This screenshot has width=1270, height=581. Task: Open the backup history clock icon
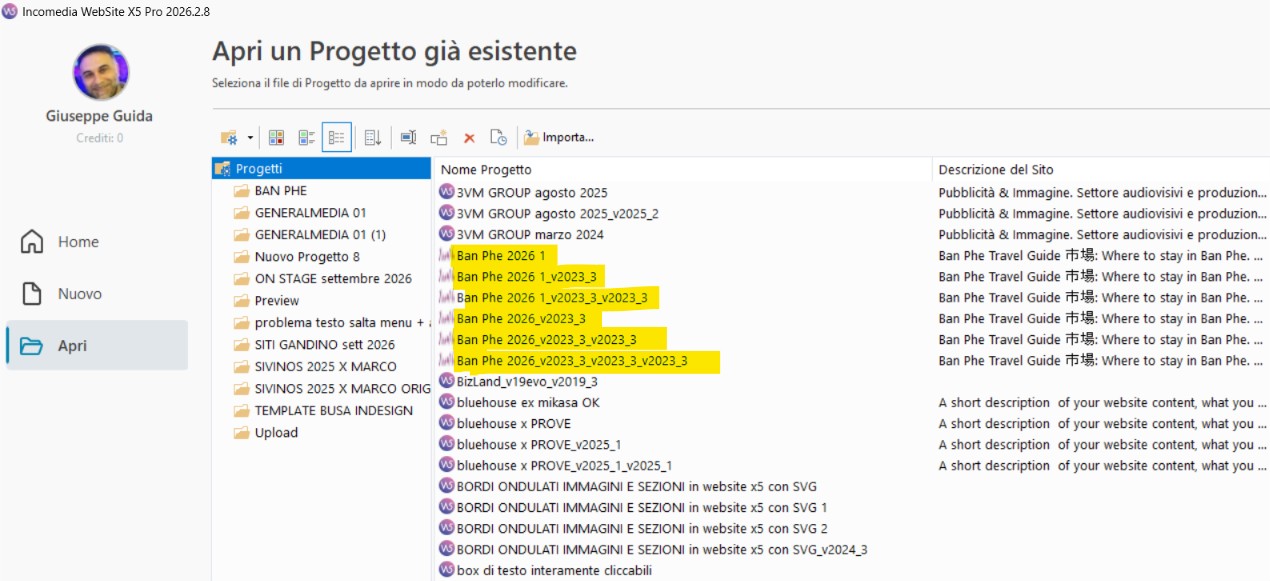click(x=498, y=137)
